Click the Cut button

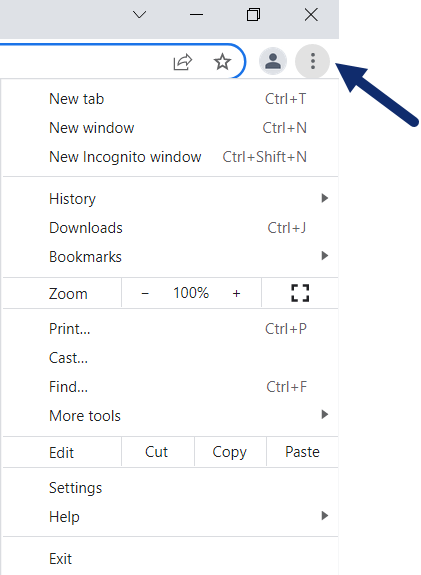tap(158, 452)
